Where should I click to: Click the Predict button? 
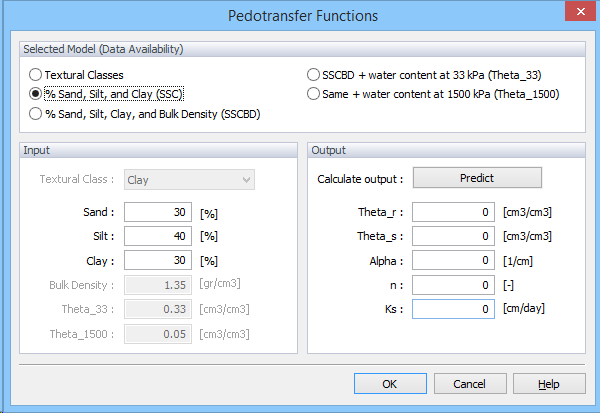[x=477, y=178]
